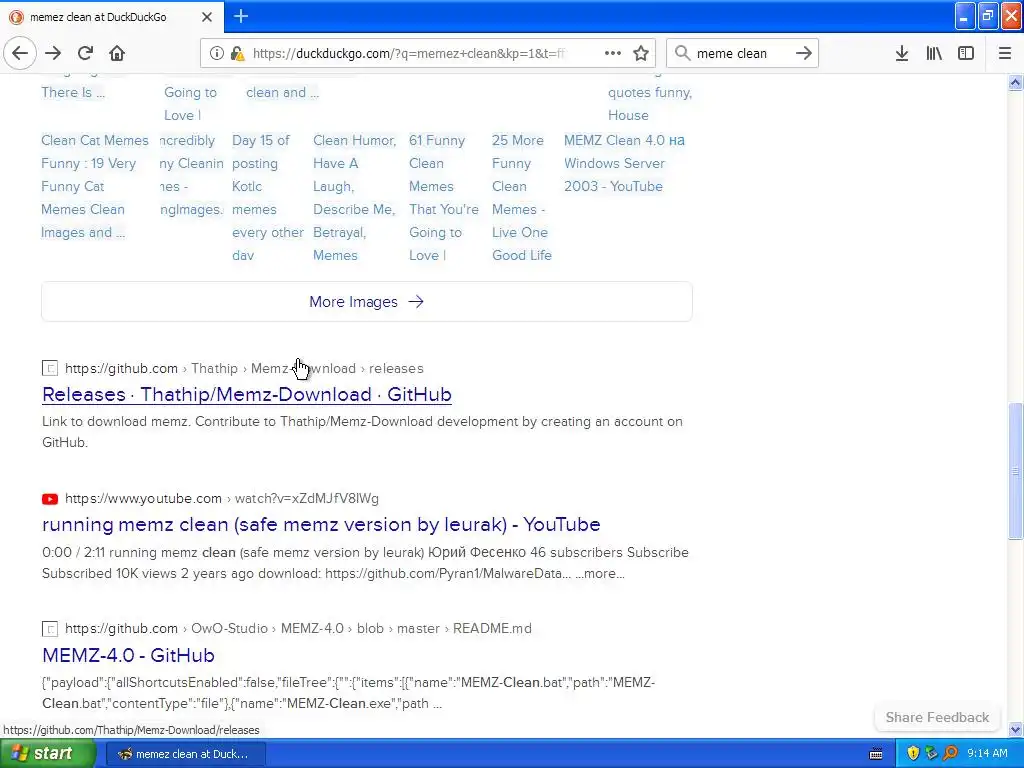The image size is (1024, 768).
Task: Open Day 15 of posting Kotlc memes caption
Action: tap(268, 198)
